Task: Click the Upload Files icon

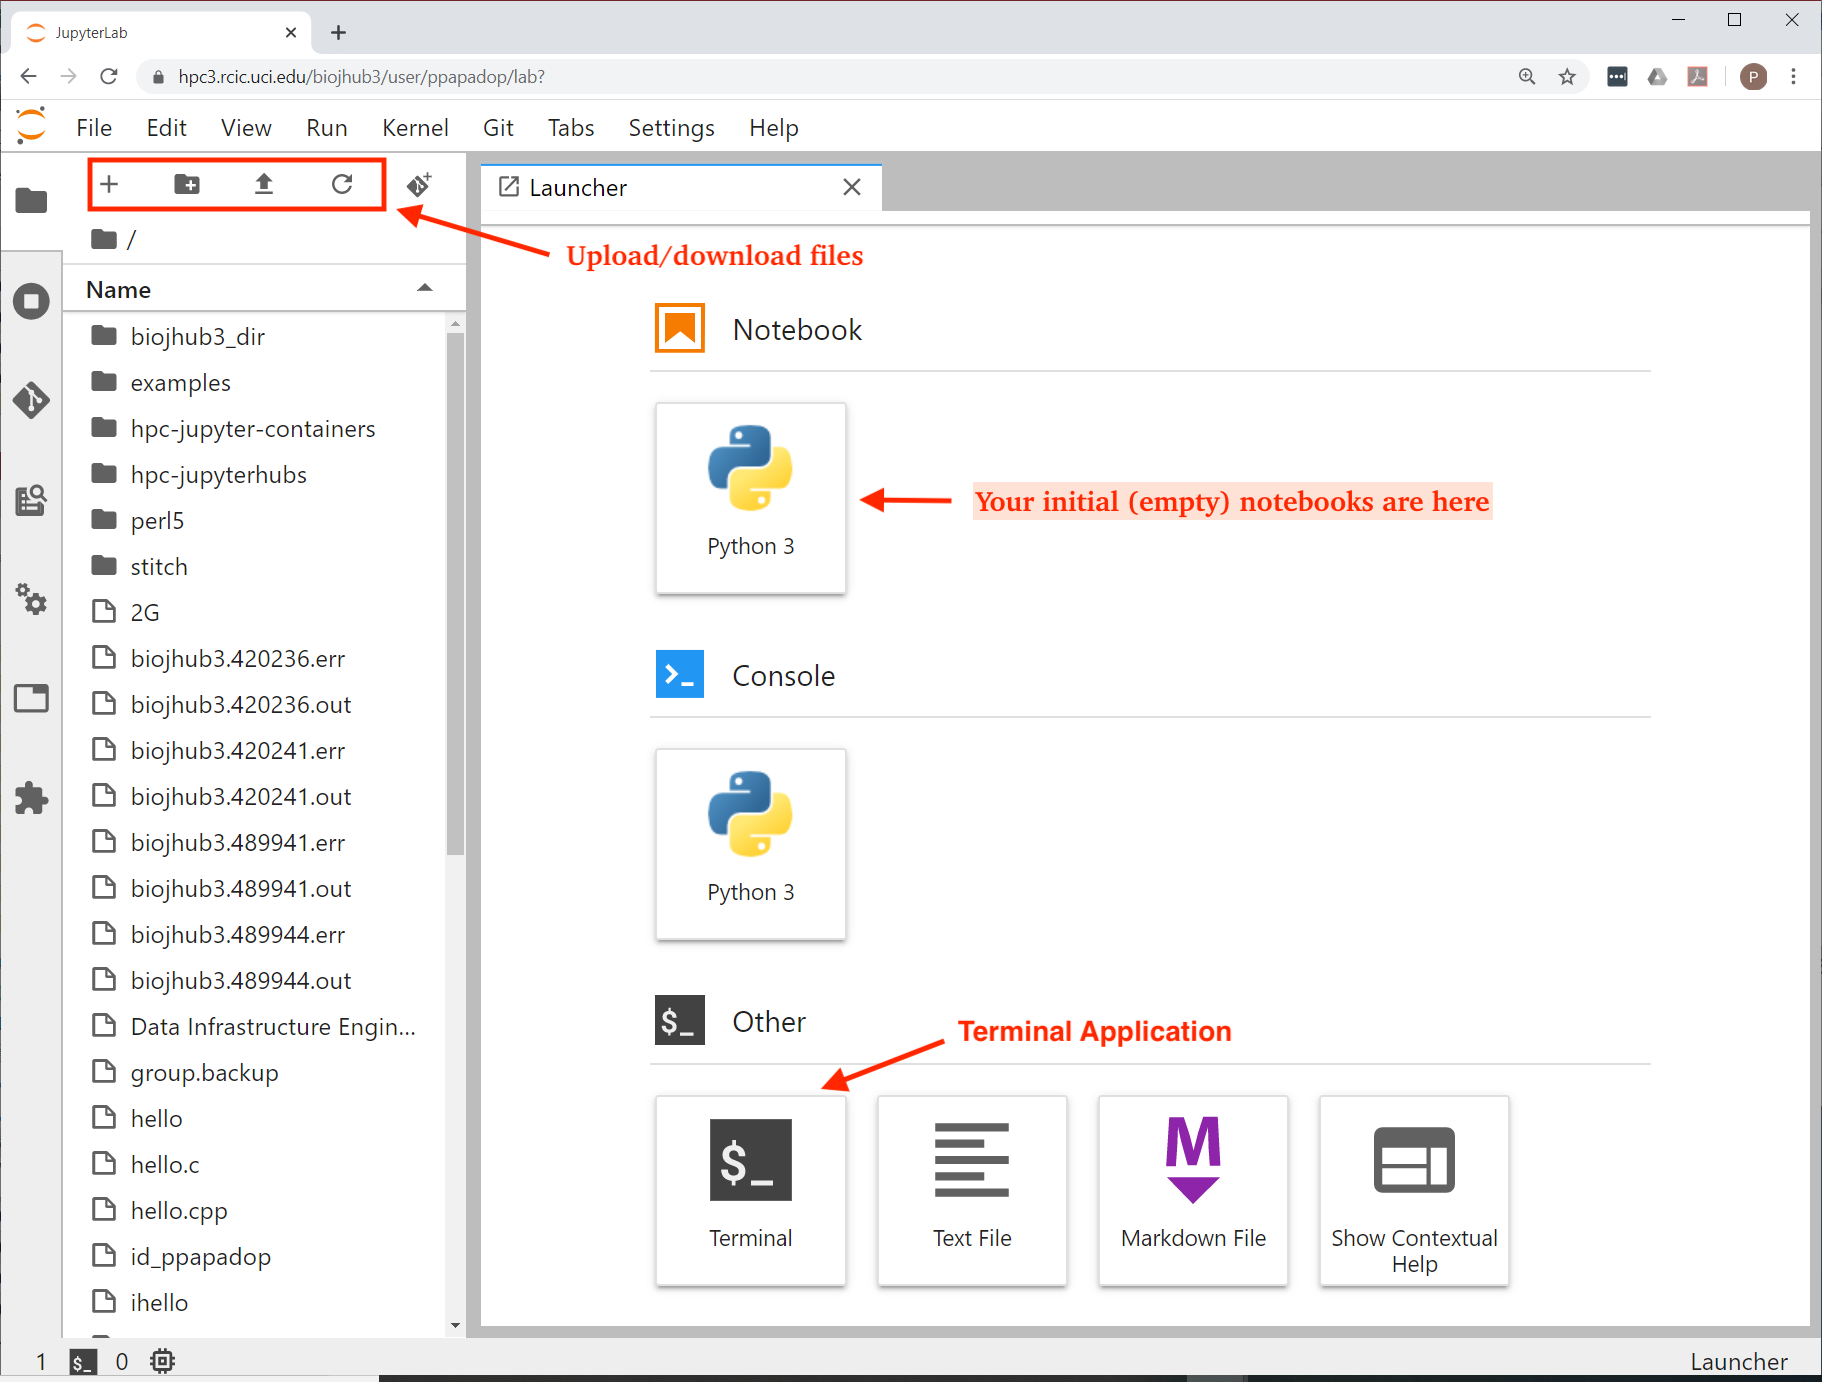Action: [264, 184]
